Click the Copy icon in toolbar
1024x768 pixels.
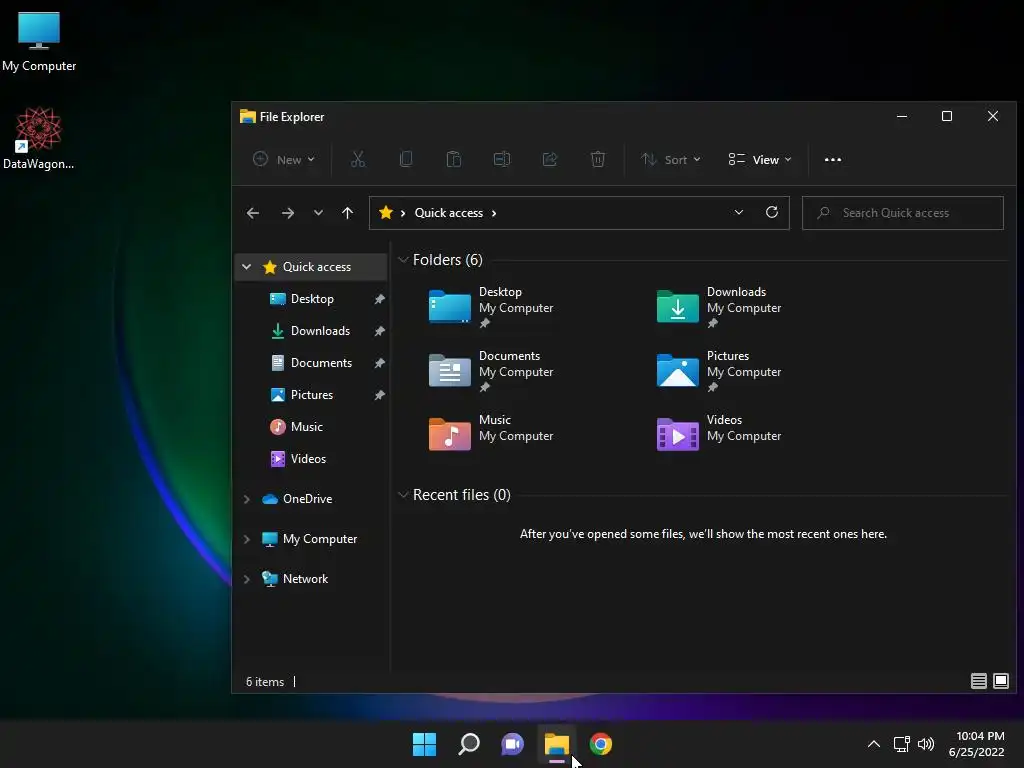(406, 159)
